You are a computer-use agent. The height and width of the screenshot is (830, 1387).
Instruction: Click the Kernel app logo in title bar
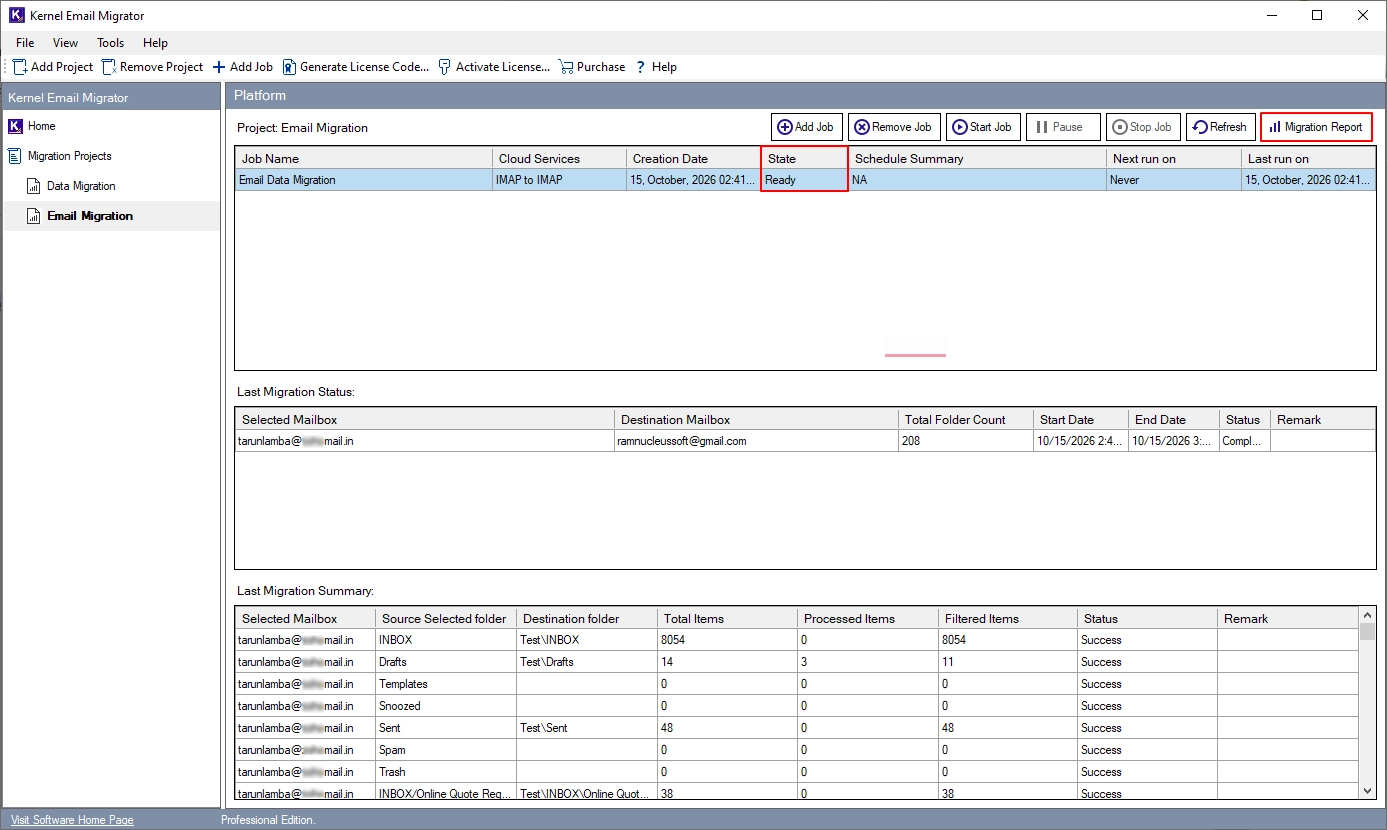click(15, 15)
